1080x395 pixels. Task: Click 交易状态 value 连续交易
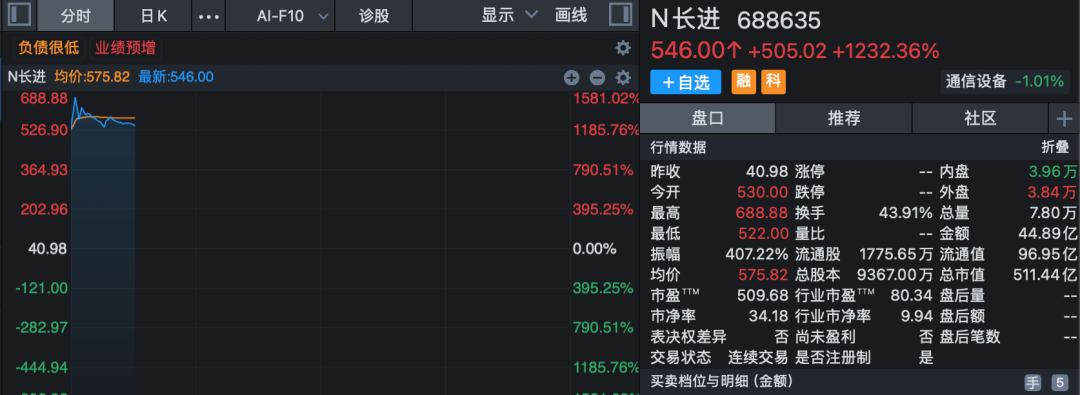(758, 358)
